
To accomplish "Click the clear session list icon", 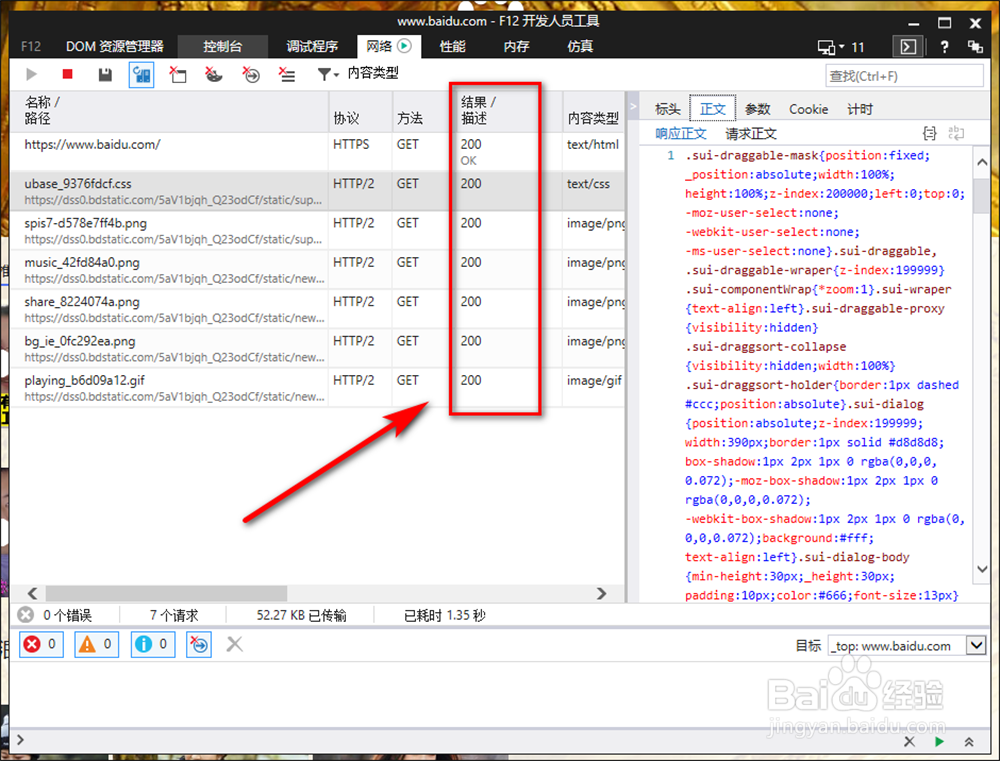I will pyautogui.click(x=287, y=75).
